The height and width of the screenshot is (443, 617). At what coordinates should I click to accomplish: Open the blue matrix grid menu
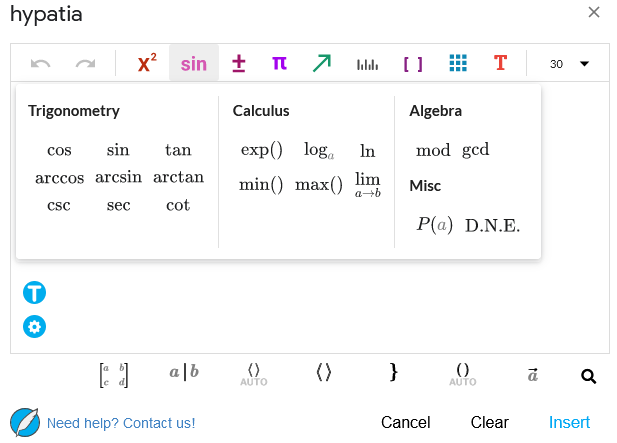pyautogui.click(x=458, y=63)
